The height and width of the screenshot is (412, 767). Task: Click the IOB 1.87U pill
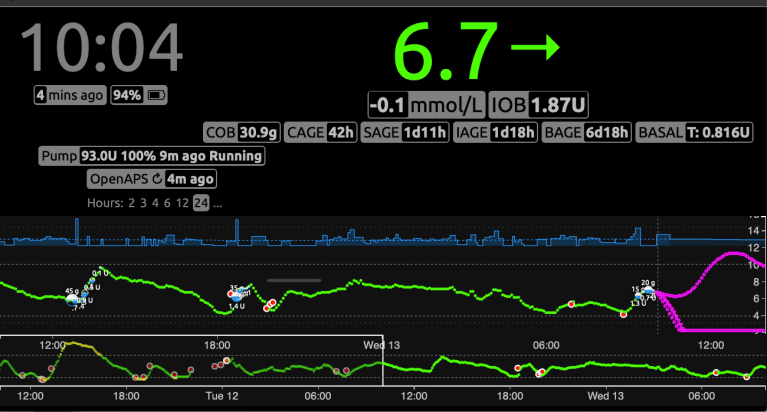(538, 105)
